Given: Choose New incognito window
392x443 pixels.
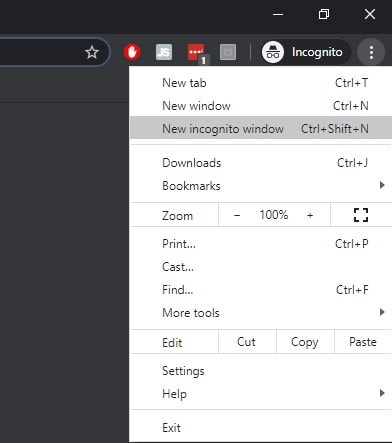Looking at the screenshot, I should [261, 128].
